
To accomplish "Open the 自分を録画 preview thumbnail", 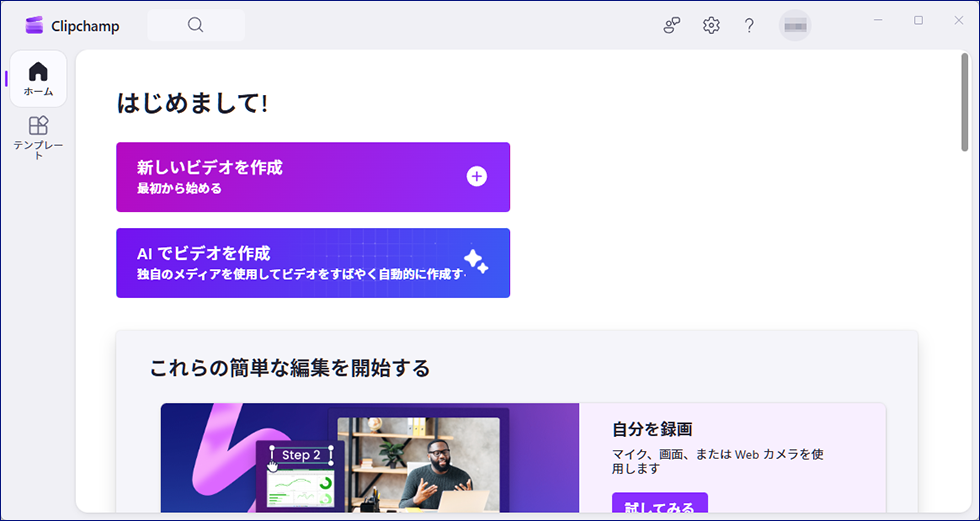I will coord(370,458).
